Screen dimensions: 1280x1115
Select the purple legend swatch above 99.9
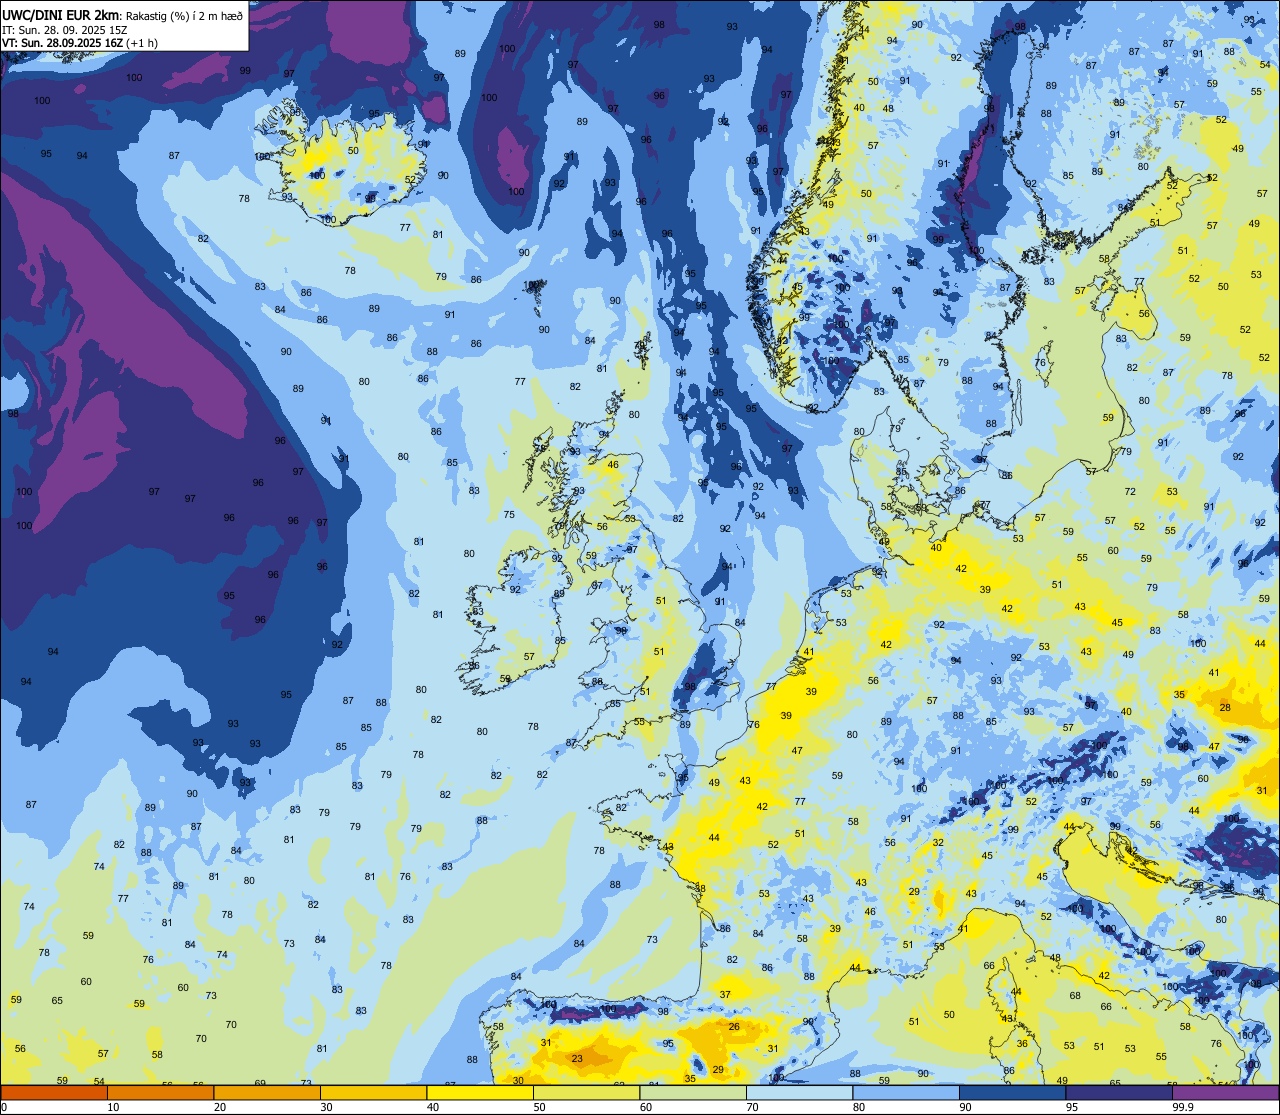1225,1092
